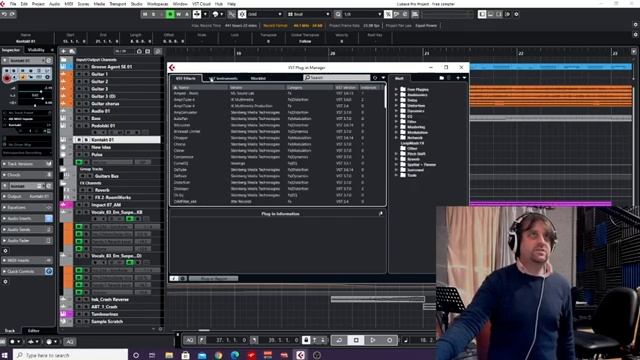Image resolution: width=640 pixels, height=360 pixels.
Task: Expand the Equalizers inspector section
Action: pyautogui.click(x=27, y=207)
